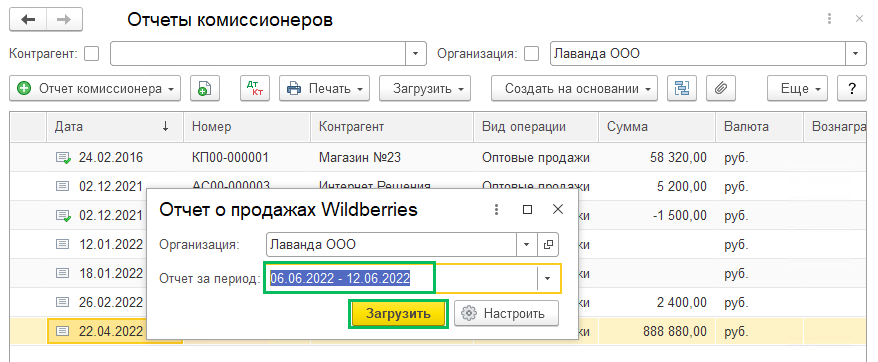
Task: Open Создать на основании dropdown
Action: 575,89
